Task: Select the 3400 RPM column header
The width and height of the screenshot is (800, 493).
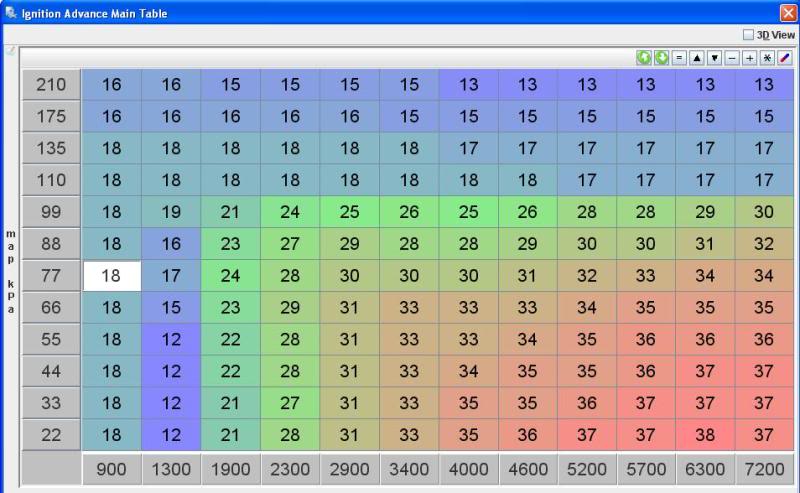Action: pyautogui.click(x=409, y=469)
